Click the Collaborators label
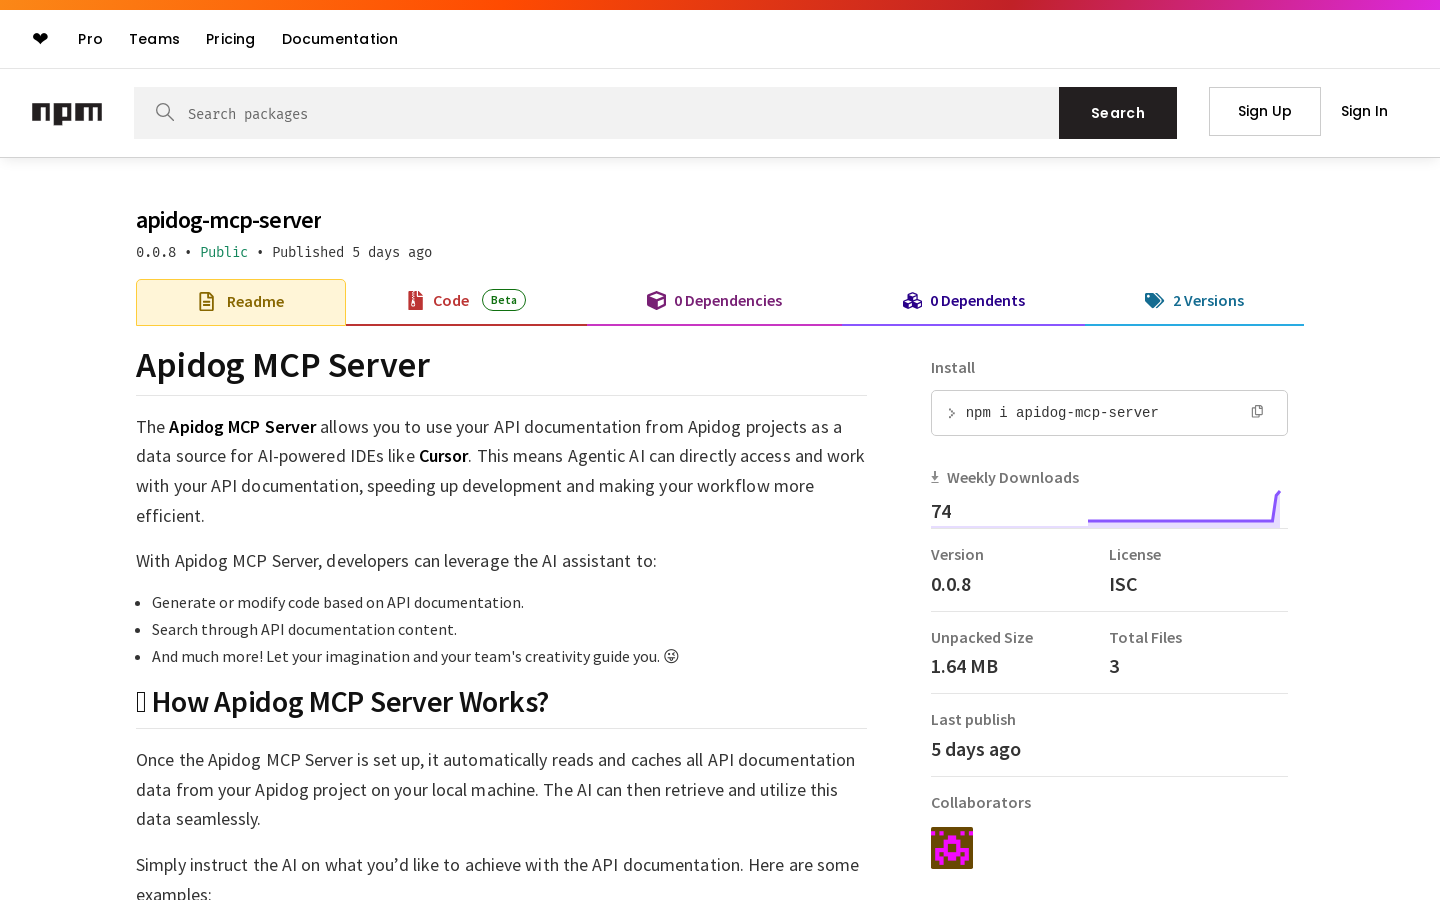1440x900 pixels. 981,803
